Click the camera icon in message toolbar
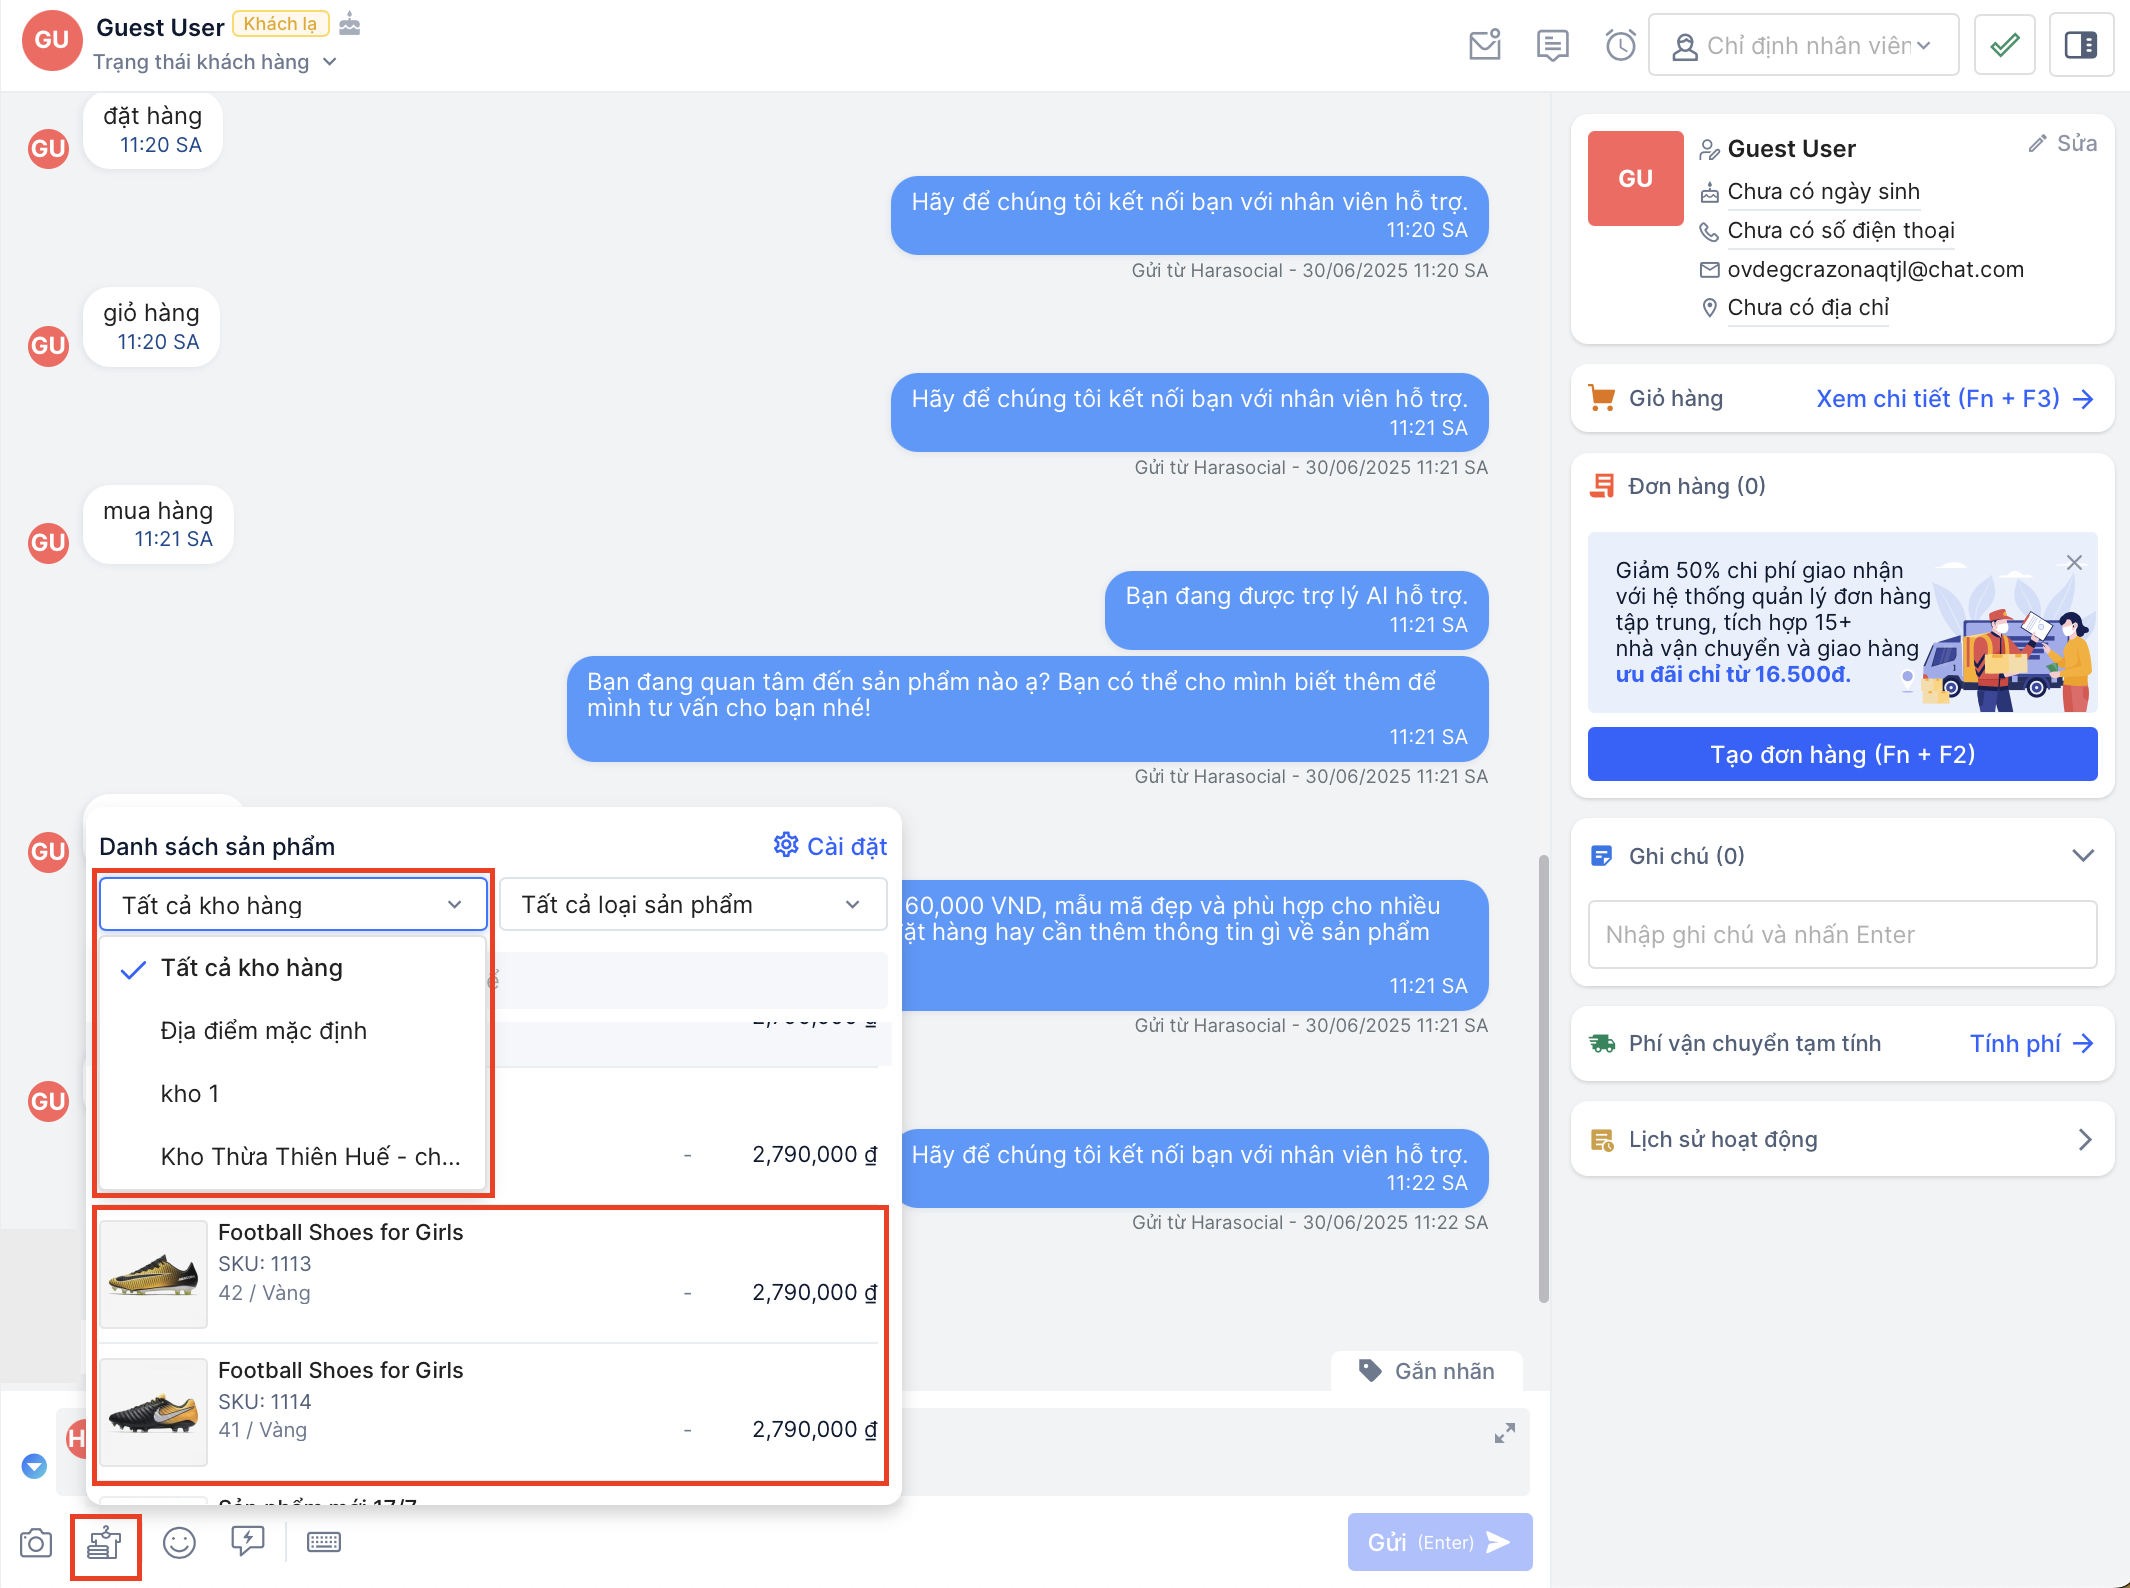 tap(36, 1543)
